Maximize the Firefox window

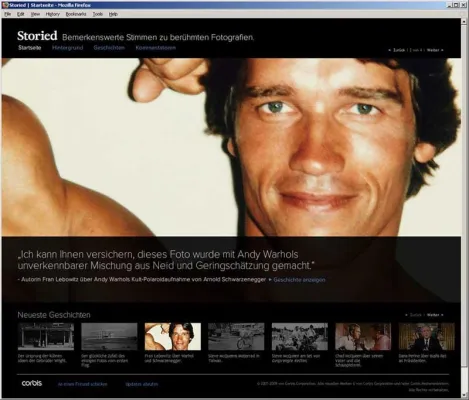pyautogui.click(x=456, y=5)
